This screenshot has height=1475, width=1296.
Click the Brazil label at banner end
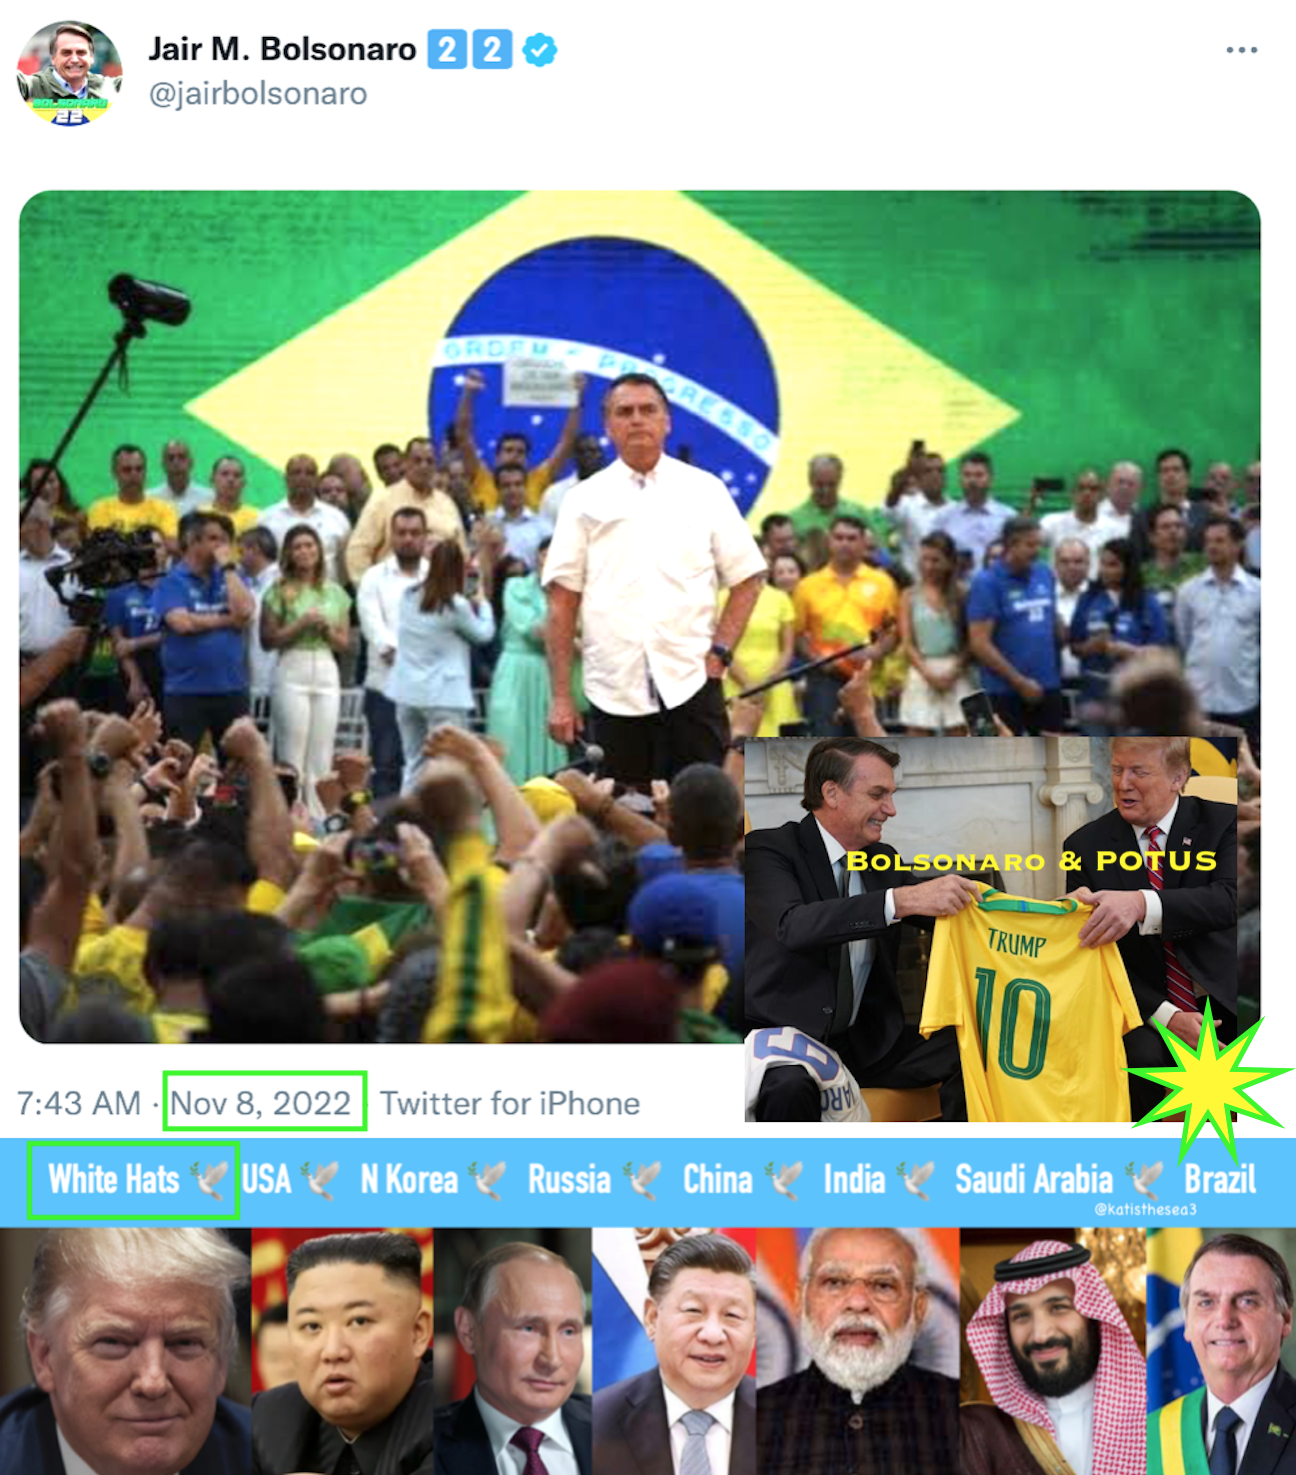(x=1220, y=1180)
